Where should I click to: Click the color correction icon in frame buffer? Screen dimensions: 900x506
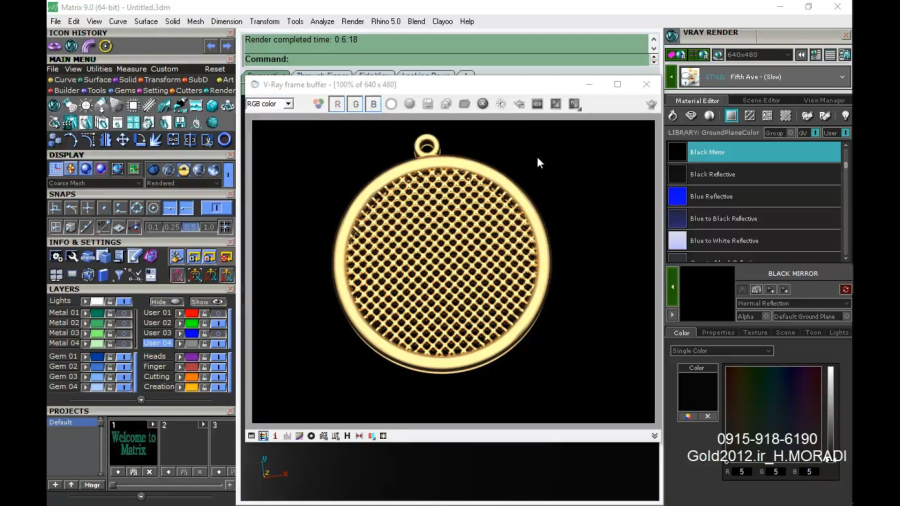pyautogui.click(x=318, y=104)
